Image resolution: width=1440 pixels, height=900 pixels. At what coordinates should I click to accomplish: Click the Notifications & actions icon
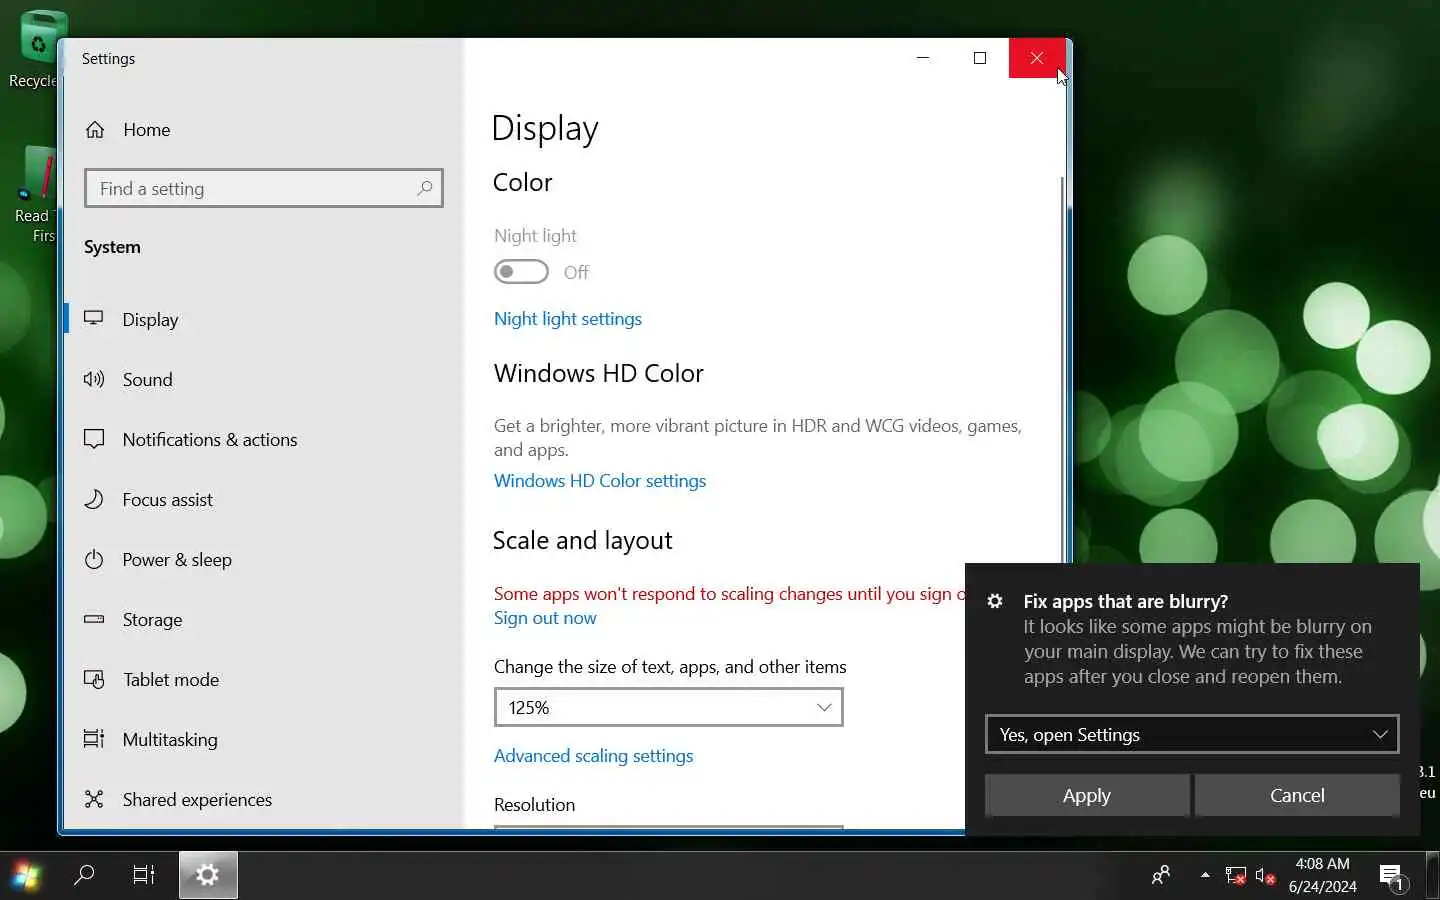tap(94, 439)
